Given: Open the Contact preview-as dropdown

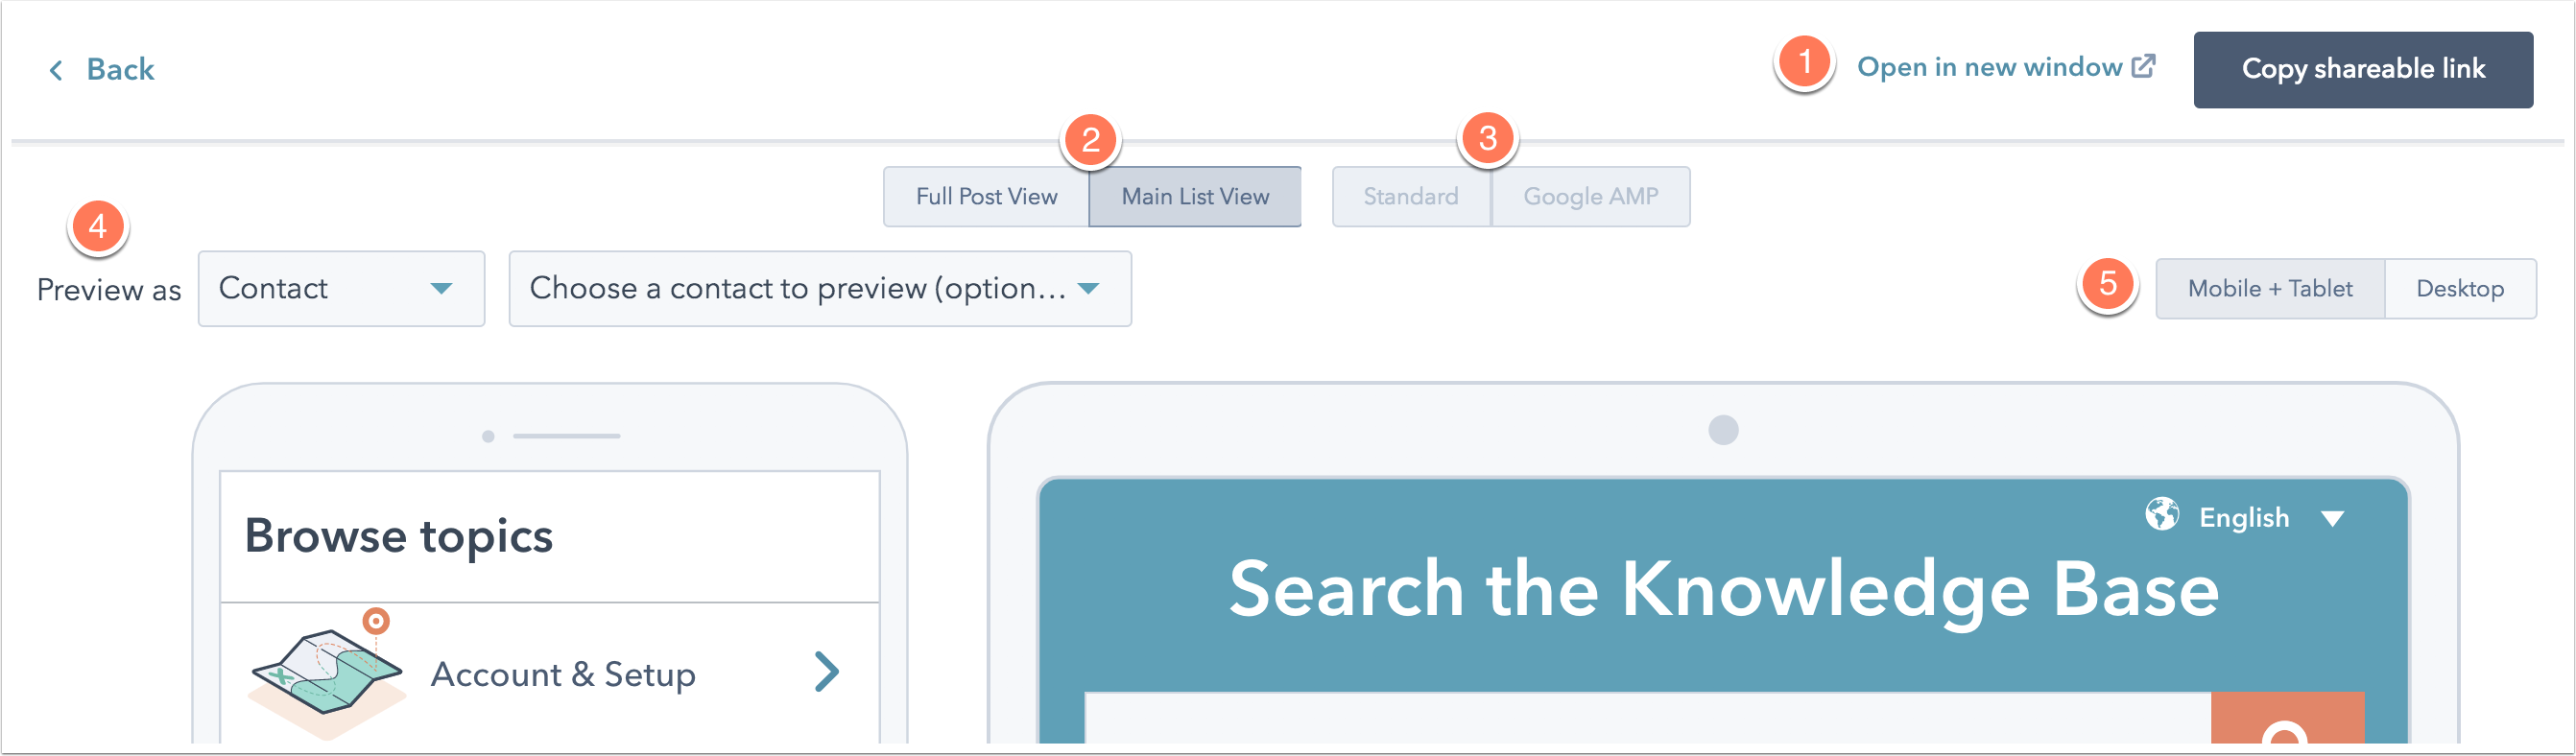Looking at the screenshot, I should (341, 289).
